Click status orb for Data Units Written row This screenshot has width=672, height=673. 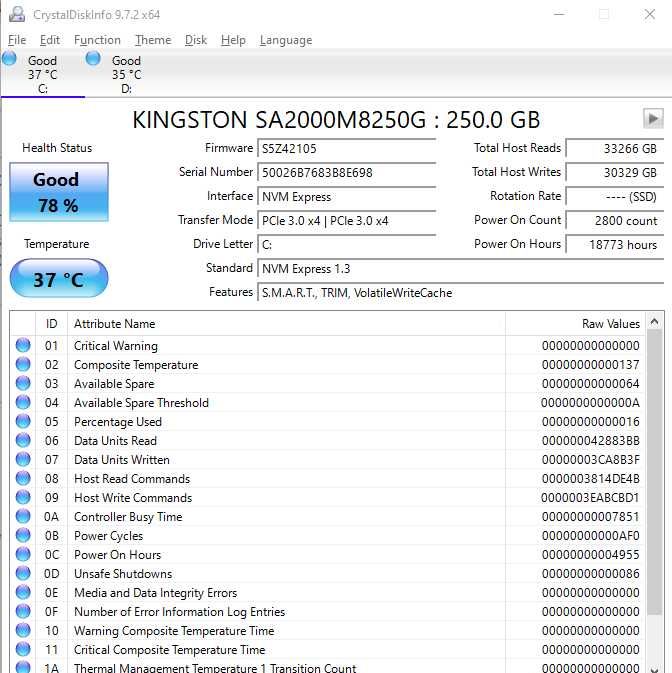coord(23,459)
